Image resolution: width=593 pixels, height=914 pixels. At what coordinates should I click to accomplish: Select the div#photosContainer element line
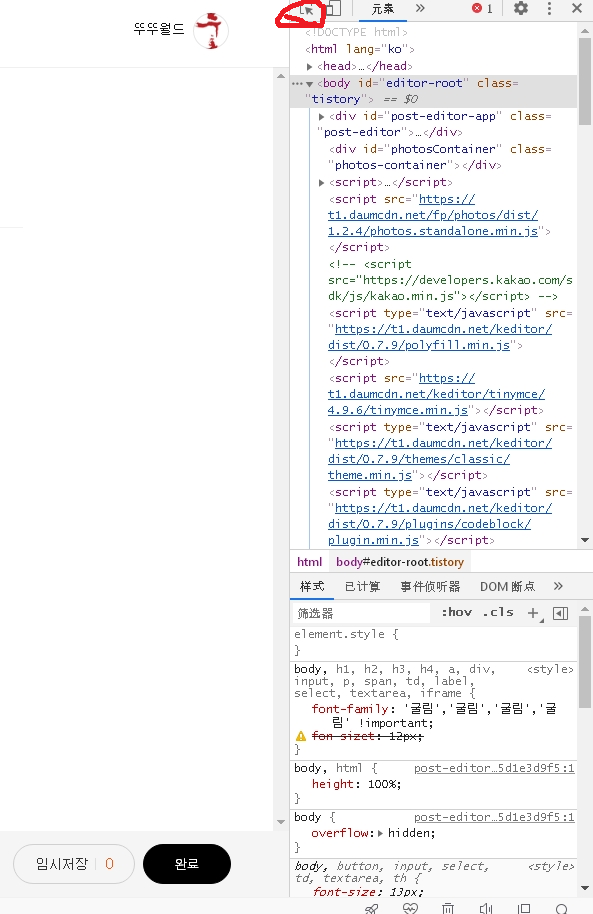(440, 157)
